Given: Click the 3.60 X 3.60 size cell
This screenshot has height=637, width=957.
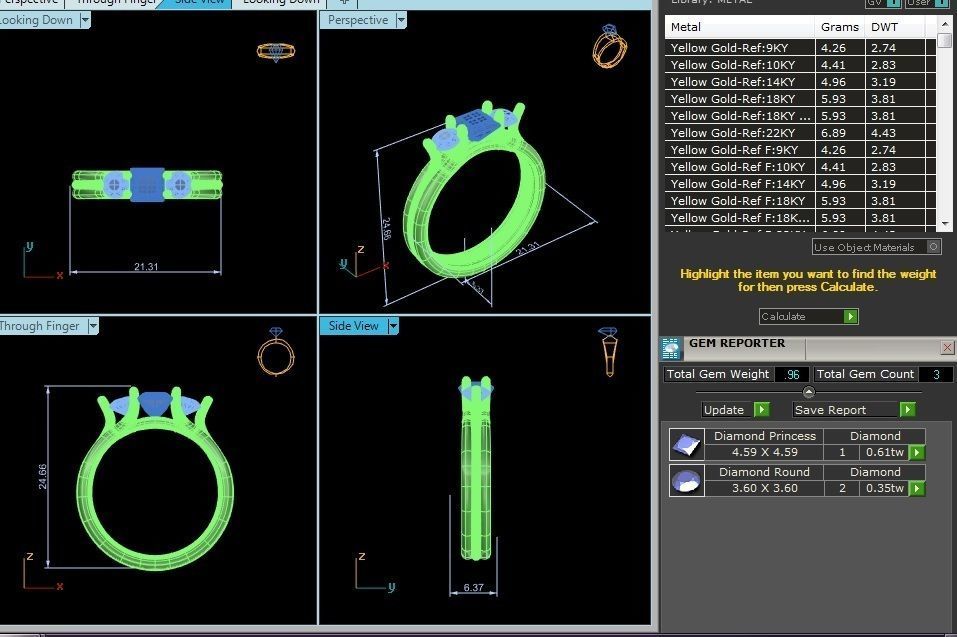Looking at the screenshot, I should 764,488.
